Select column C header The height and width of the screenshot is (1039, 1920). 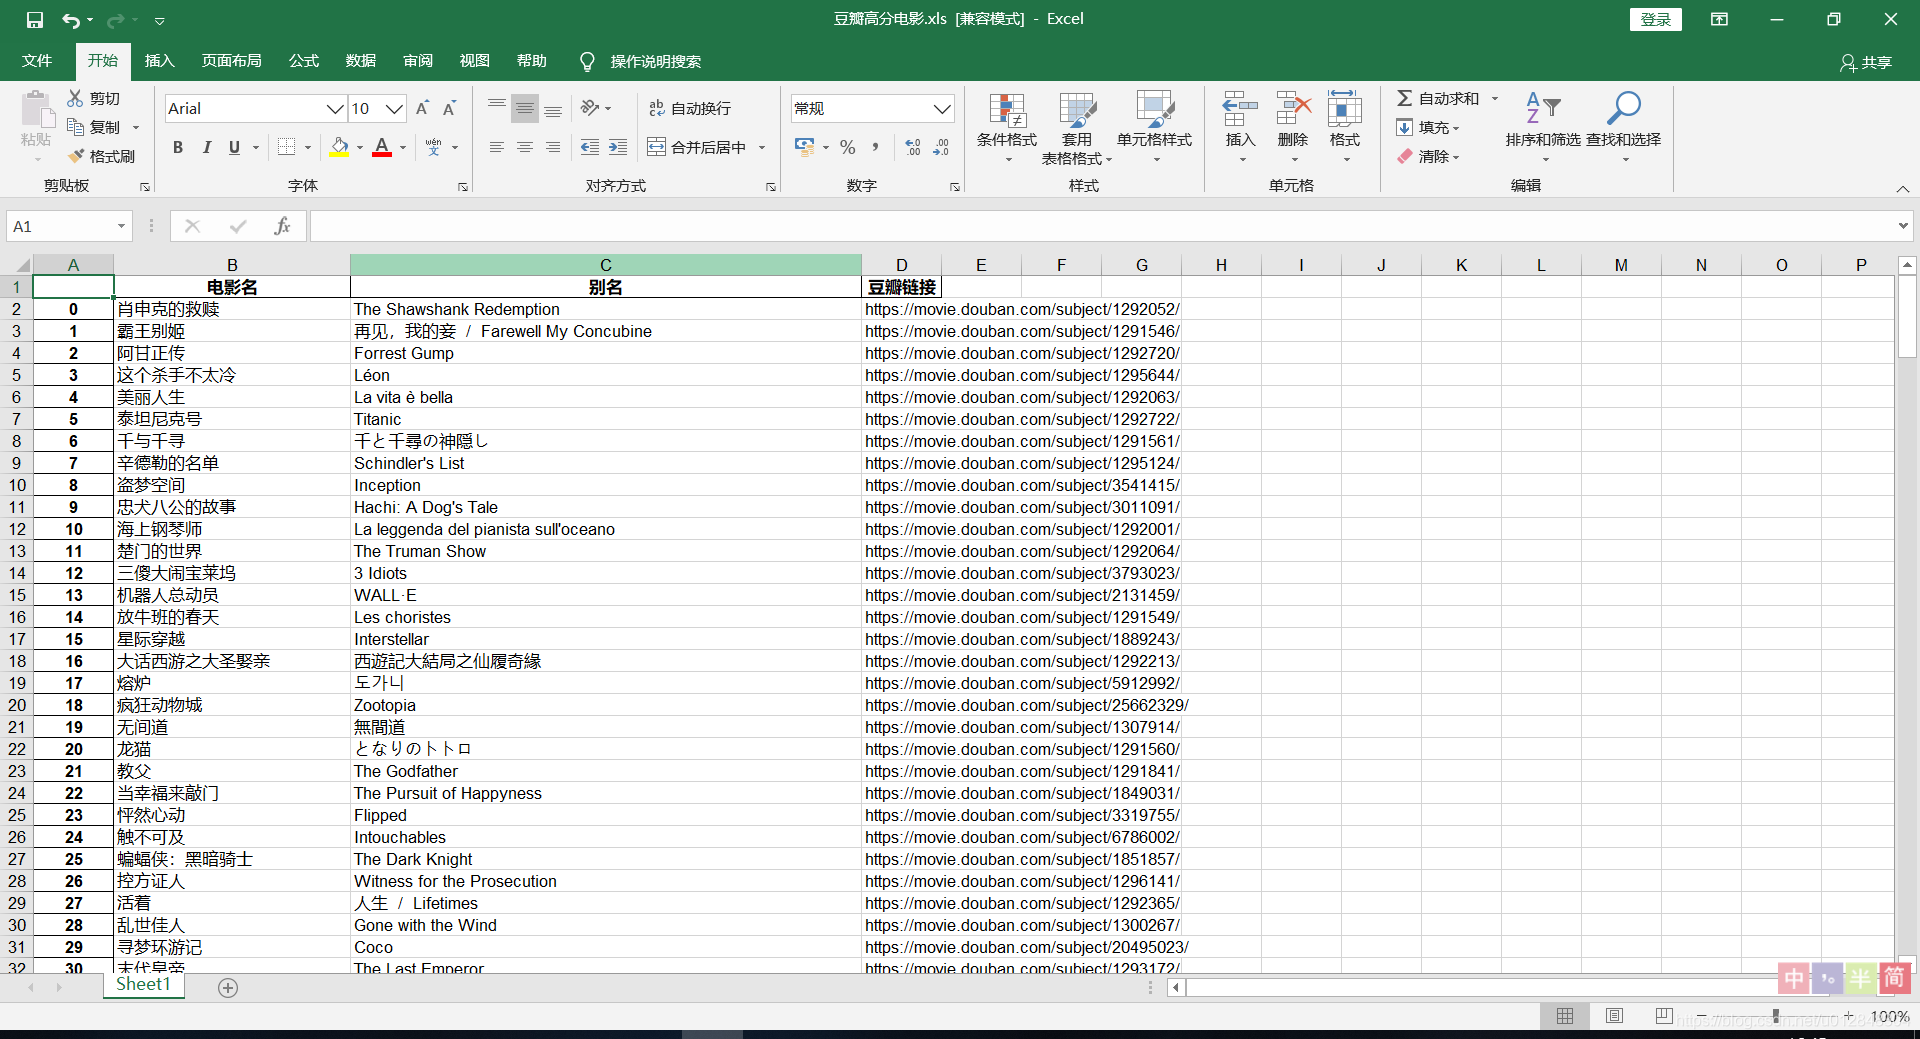(x=606, y=265)
